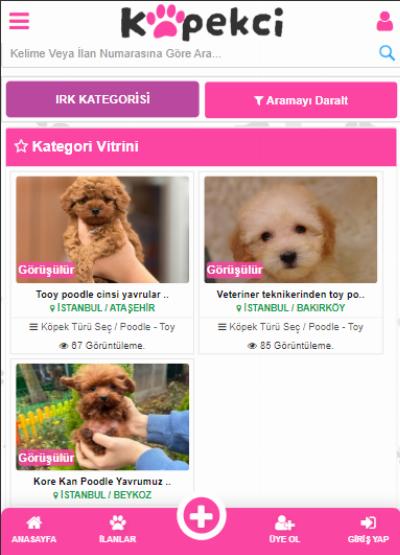Click the Köpekci logo

[202, 22]
